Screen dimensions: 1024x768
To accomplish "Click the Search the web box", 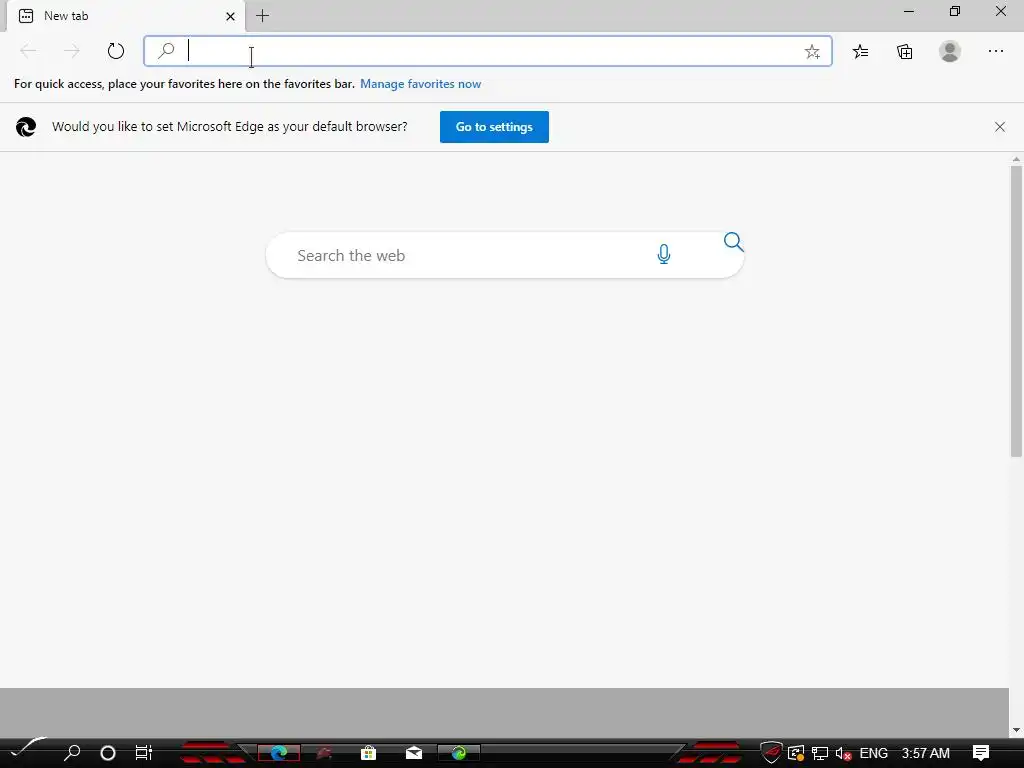I will coord(505,255).
